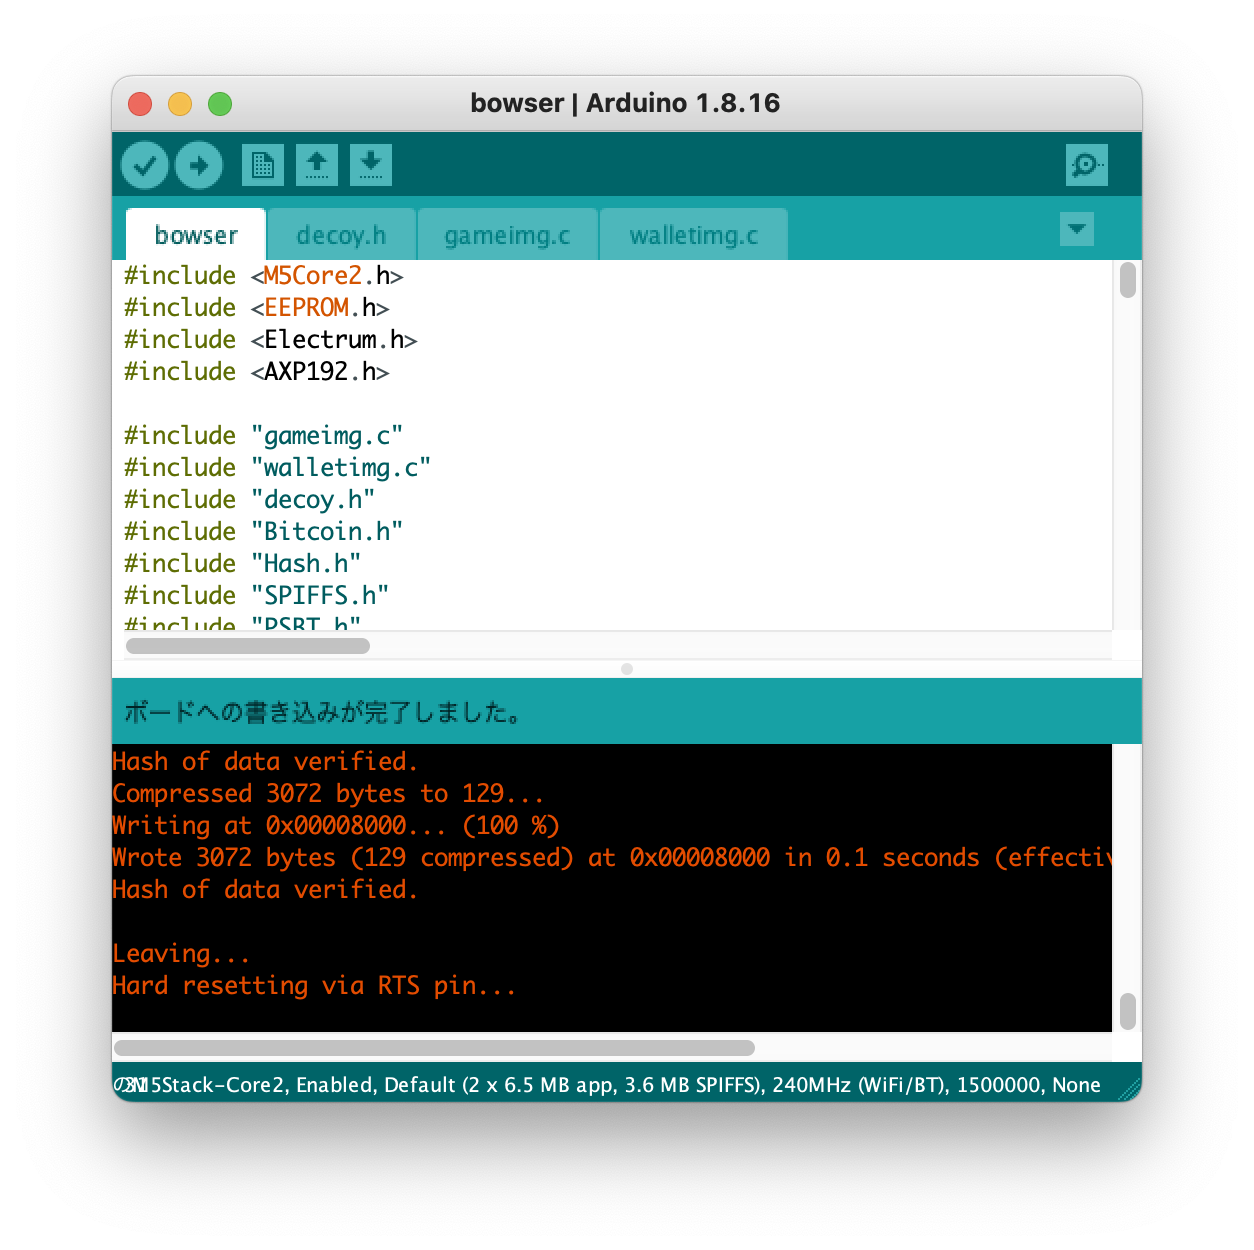The image size is (1254, 1250).
Task: Click the #include <Electrum.h> line
Action: click(271, 340)
